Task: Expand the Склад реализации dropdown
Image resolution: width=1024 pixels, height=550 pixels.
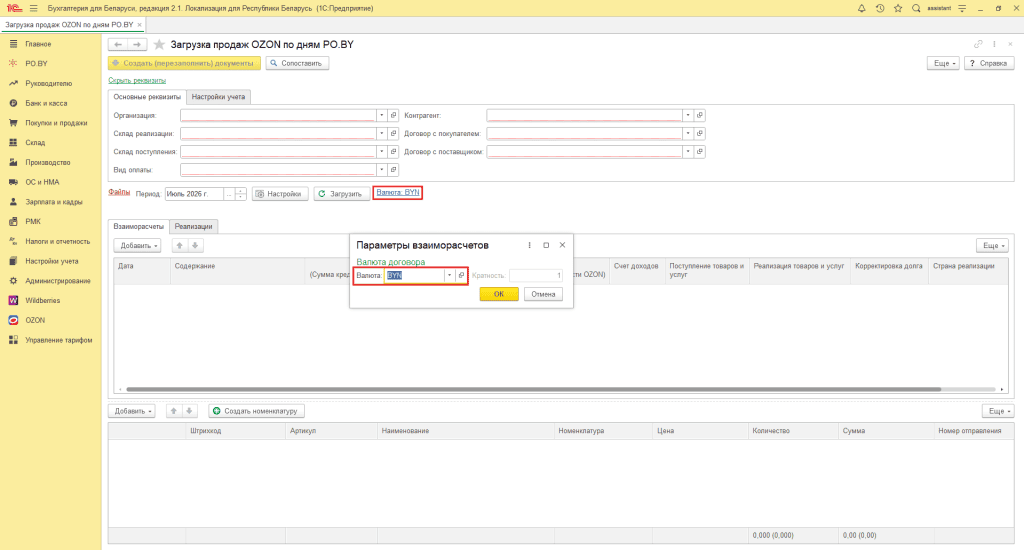Action: click(x=381, y=133)
